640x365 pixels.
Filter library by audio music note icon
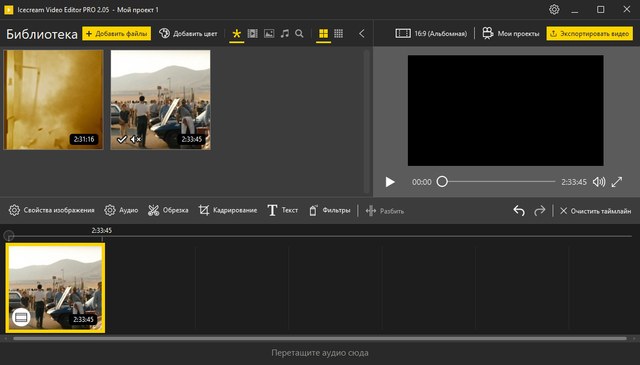click(x=284, y=33)
